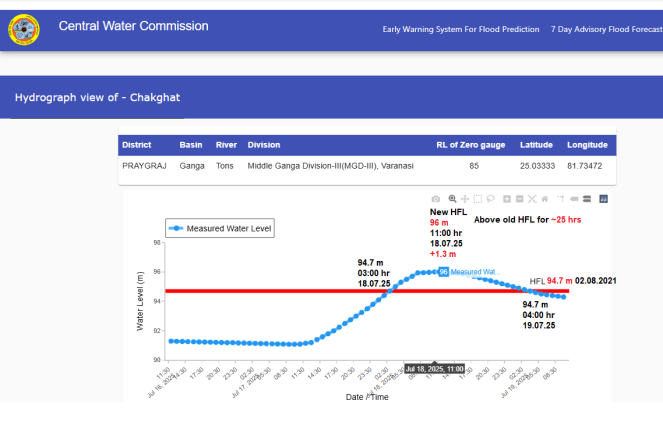This screenshot has width=663, height=422.
Task: Reset axes with the home icon
Action: [x=544, y=199]
